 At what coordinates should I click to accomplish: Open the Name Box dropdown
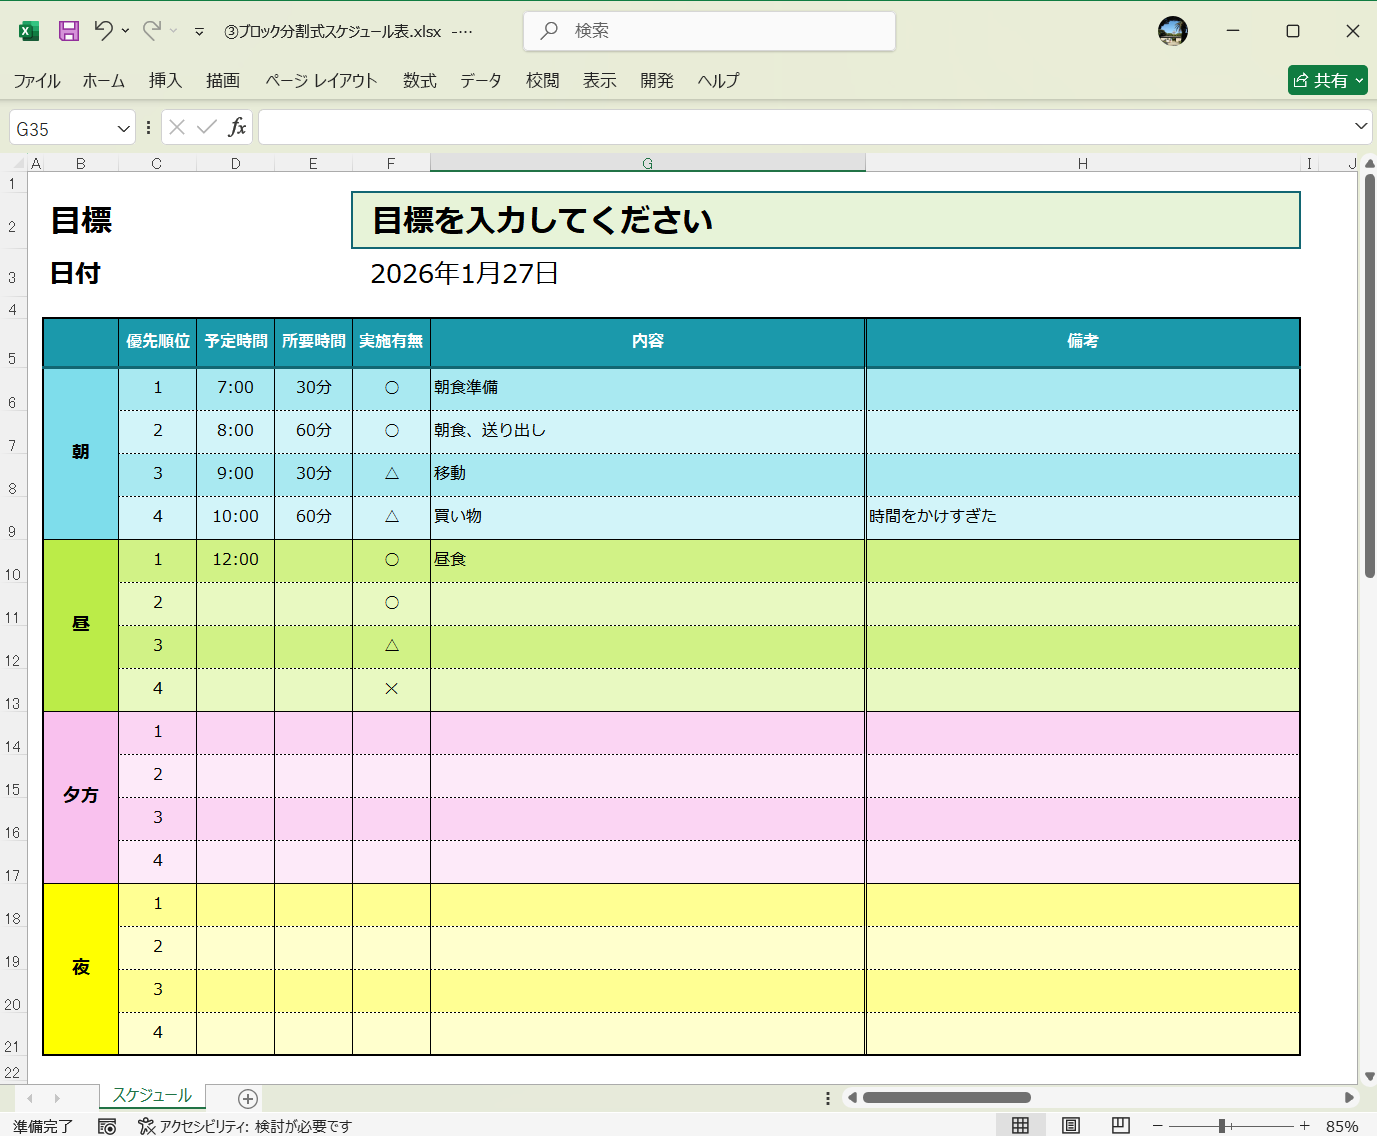point(122,127)
